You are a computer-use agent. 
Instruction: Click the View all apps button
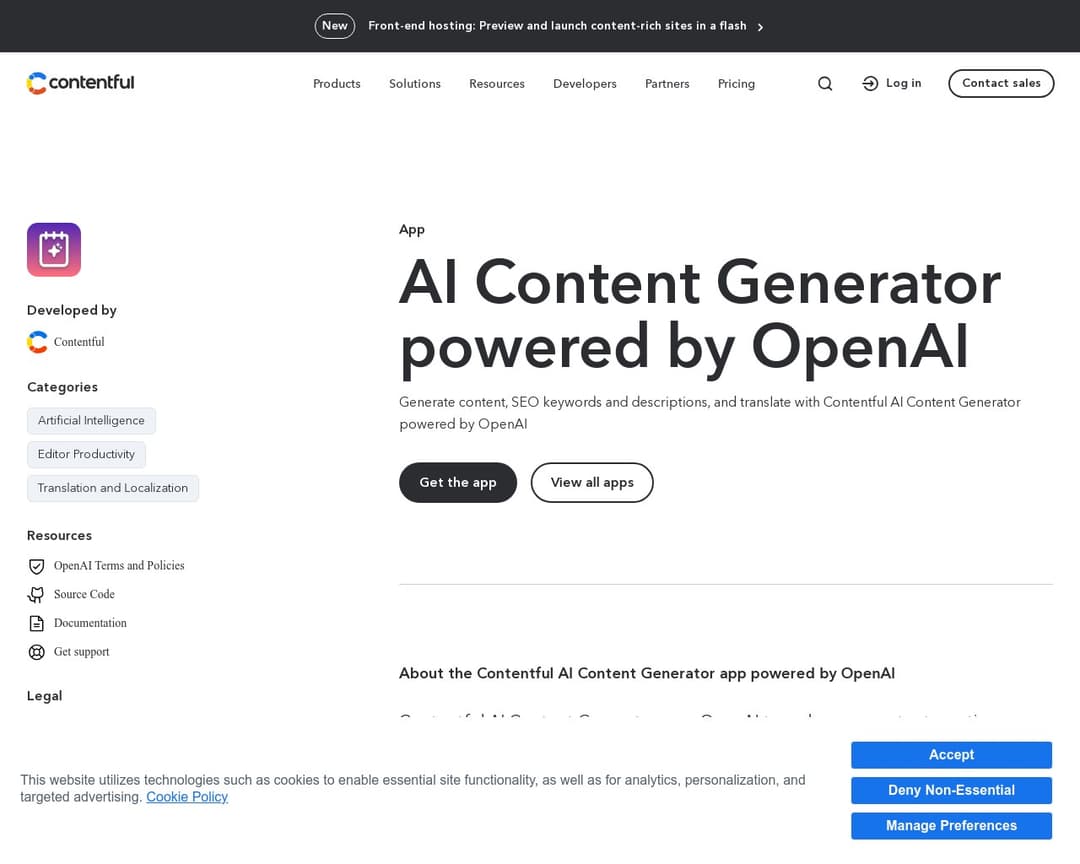click(x=592, y=482)
